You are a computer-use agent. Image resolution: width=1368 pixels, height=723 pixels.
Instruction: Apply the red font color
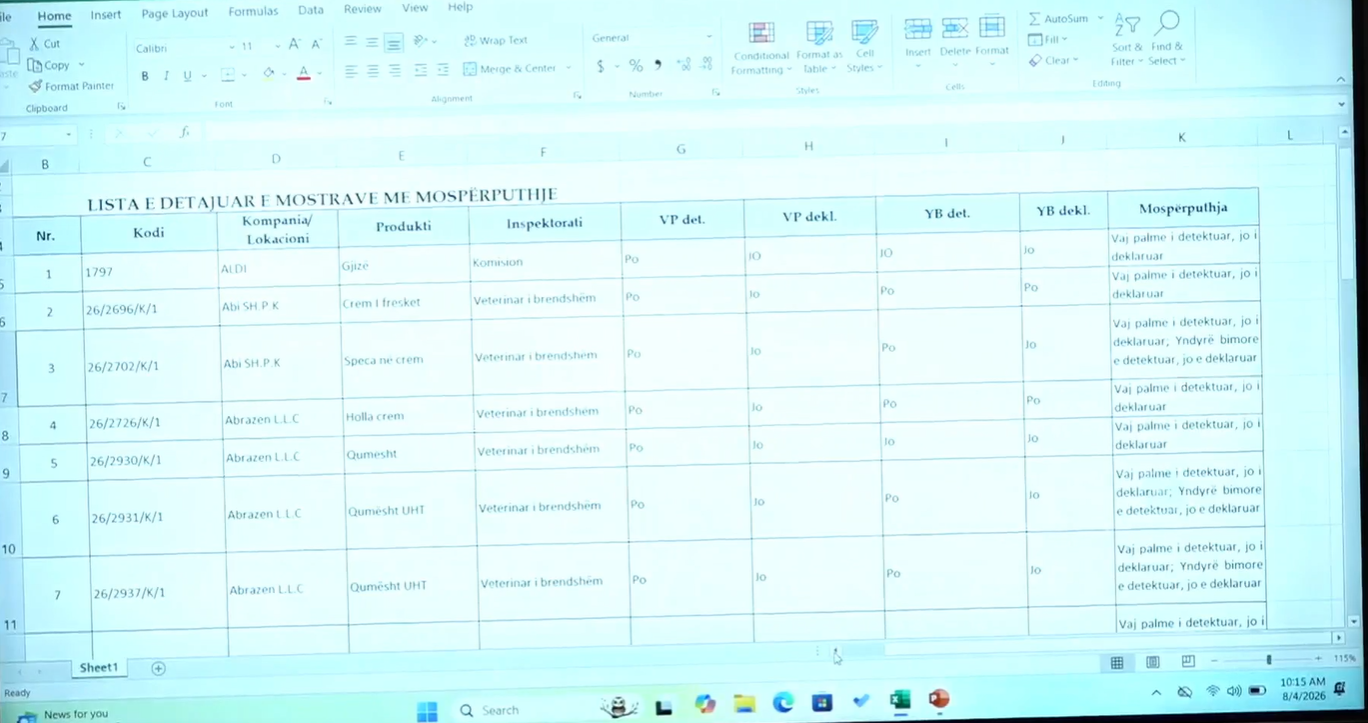pyautogui.click(x=304, y=74)
